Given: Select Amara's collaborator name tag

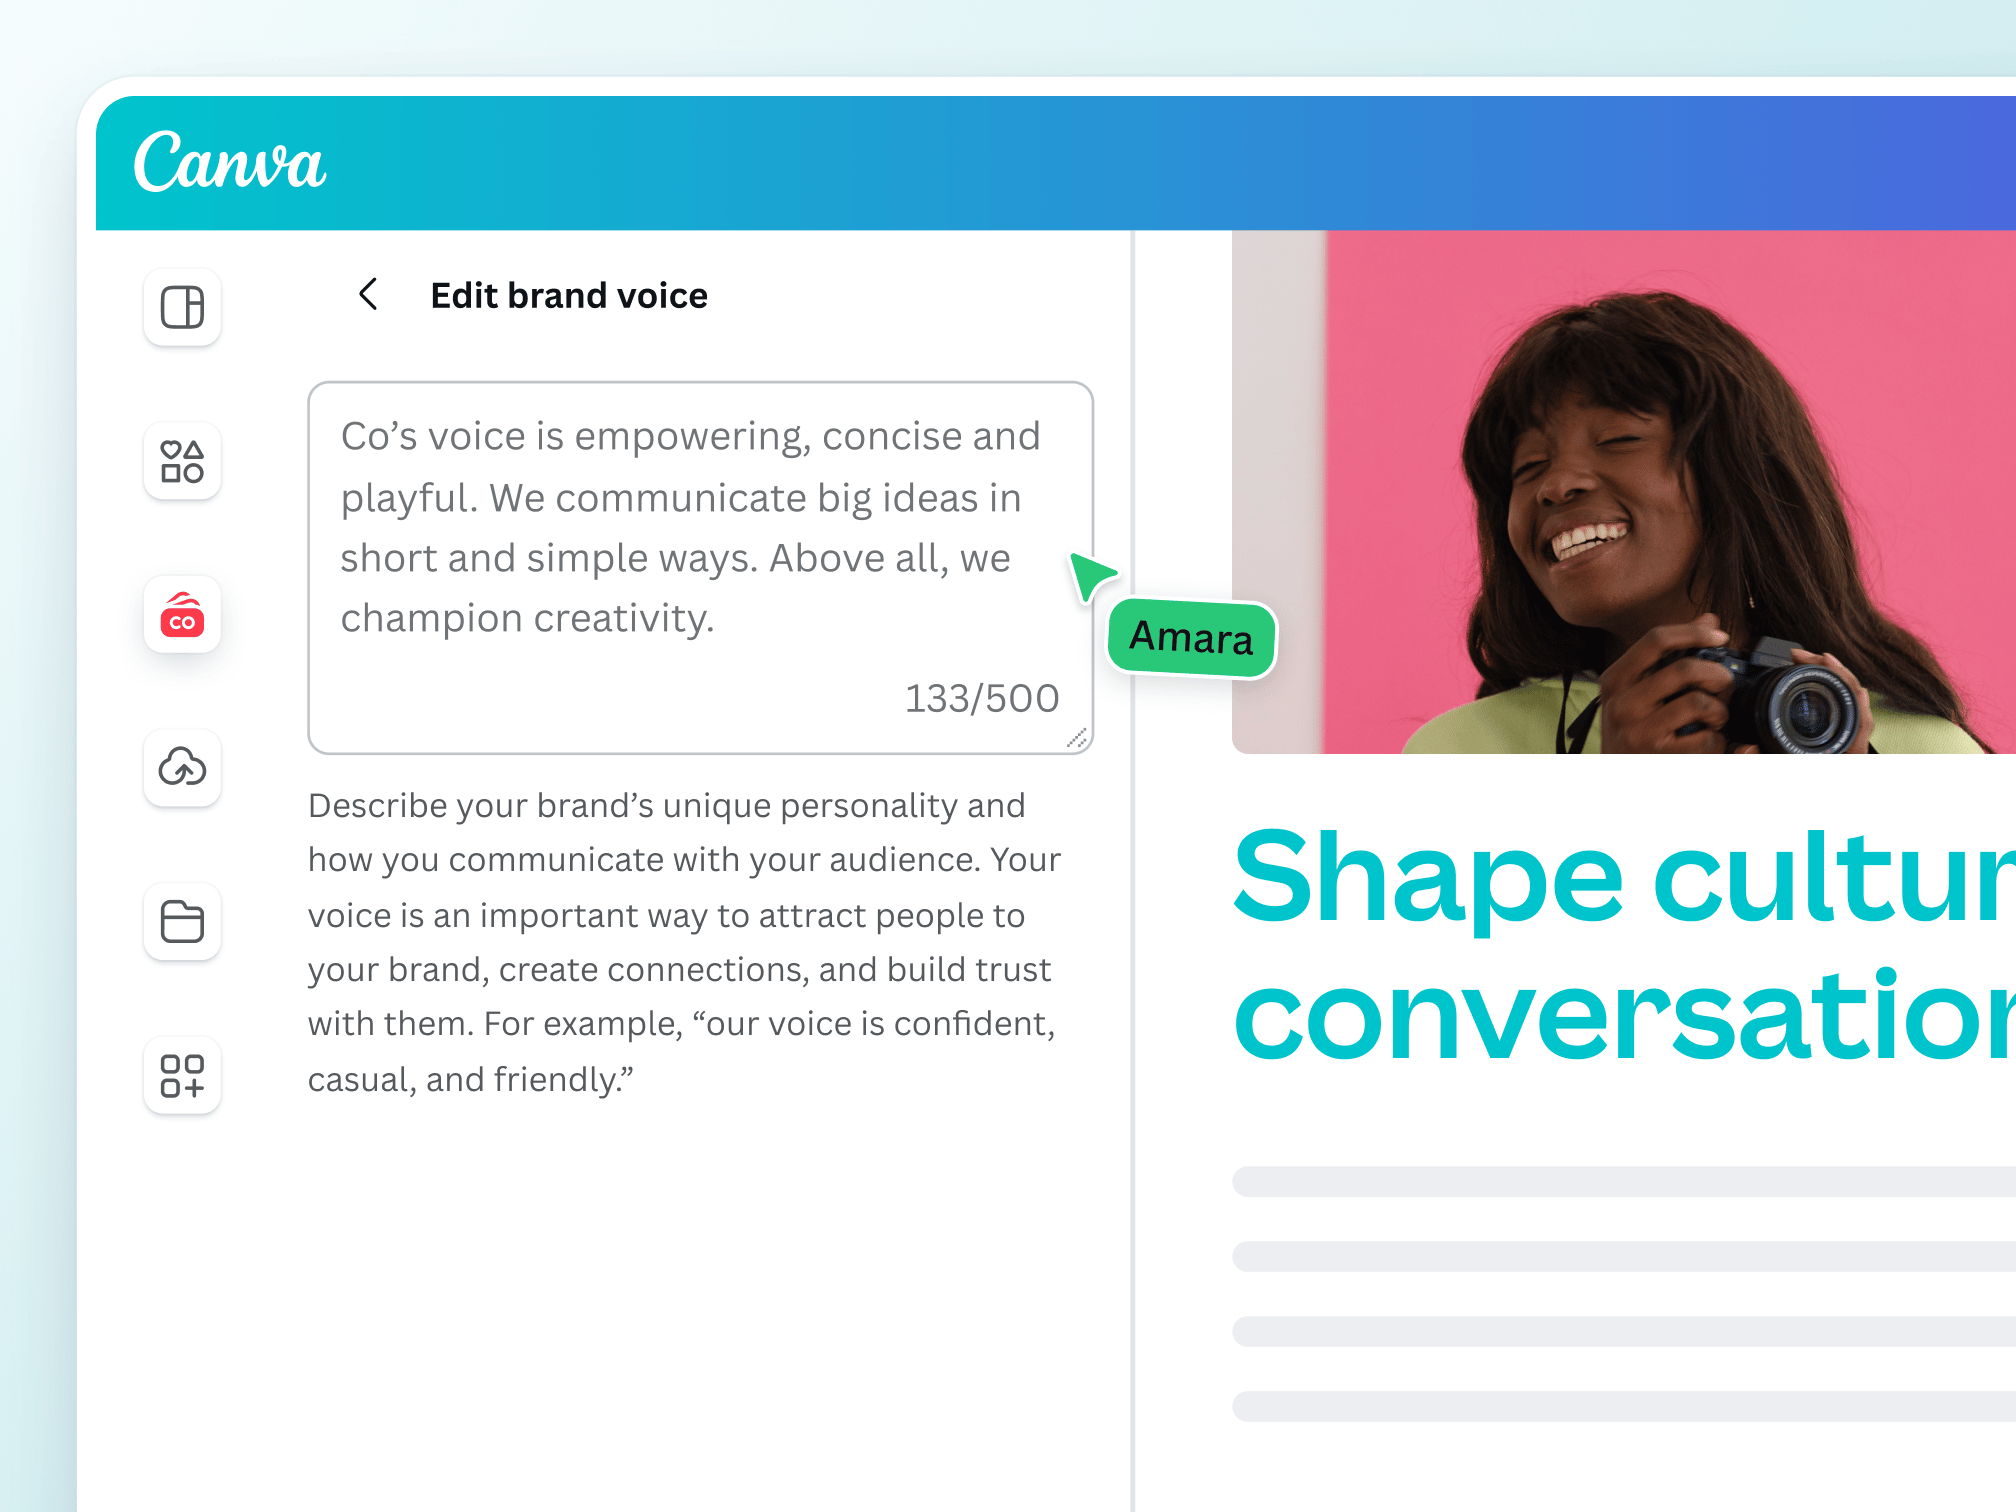Looking at the screenshot, I should pos(1192,639).
